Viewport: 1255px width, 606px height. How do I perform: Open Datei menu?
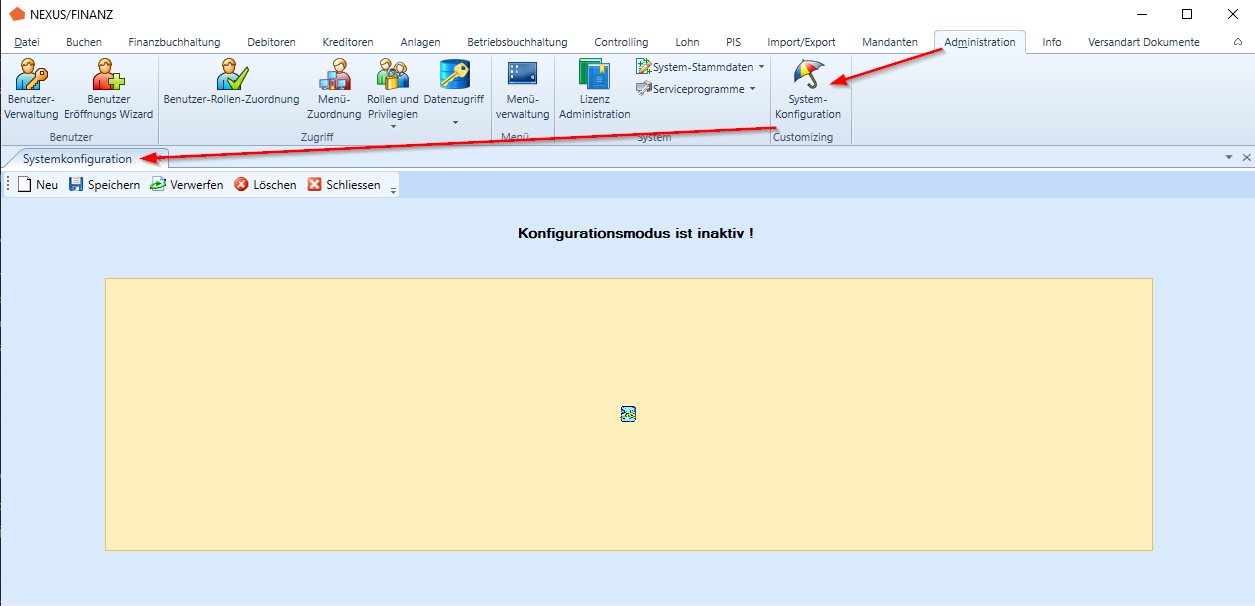[x=28, y=42]
